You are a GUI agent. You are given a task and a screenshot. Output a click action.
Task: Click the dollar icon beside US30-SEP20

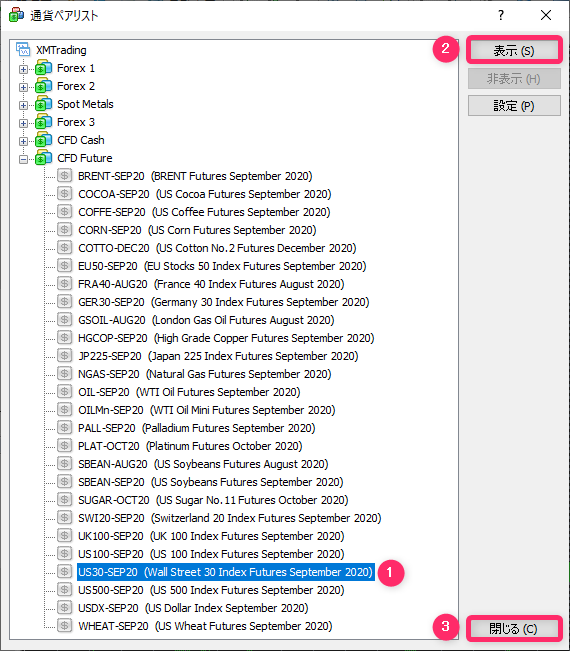click(64, 572)
